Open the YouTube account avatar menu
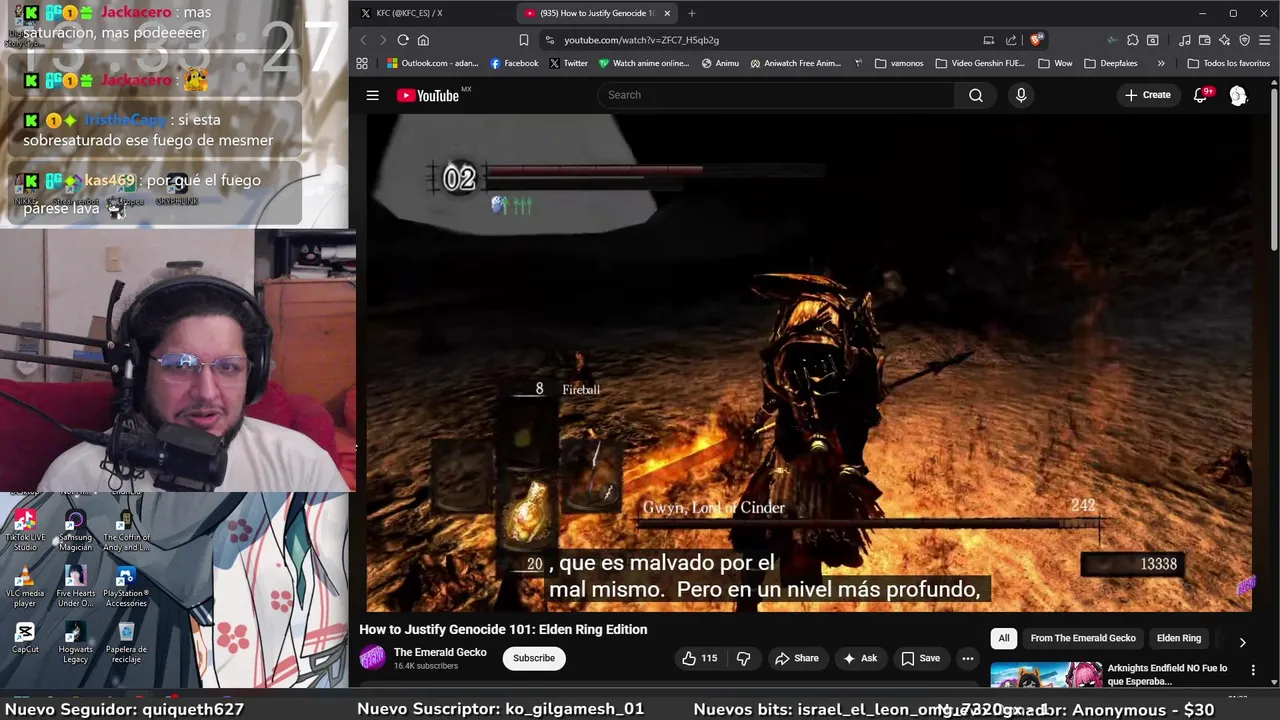Viewport: 1280px width, 720px height. 1238,95
